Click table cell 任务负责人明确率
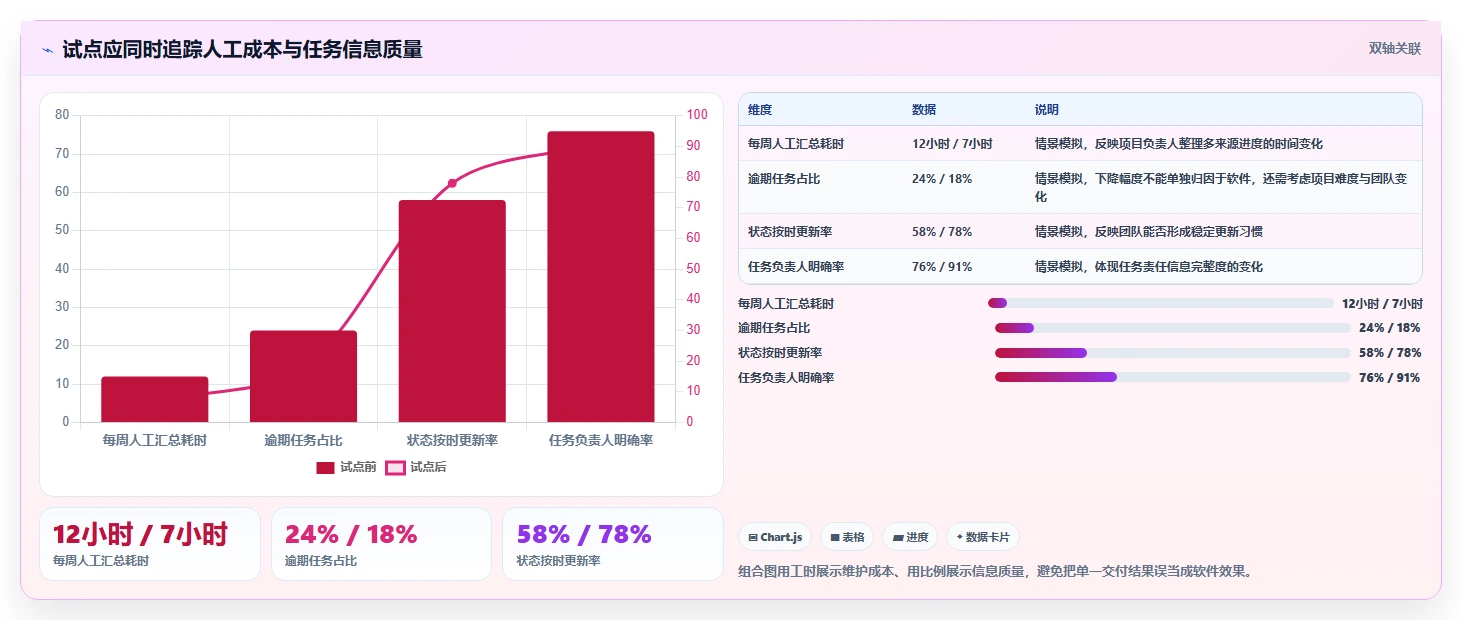The width and height of the screenshot is (1462, 620). (796, 267)
